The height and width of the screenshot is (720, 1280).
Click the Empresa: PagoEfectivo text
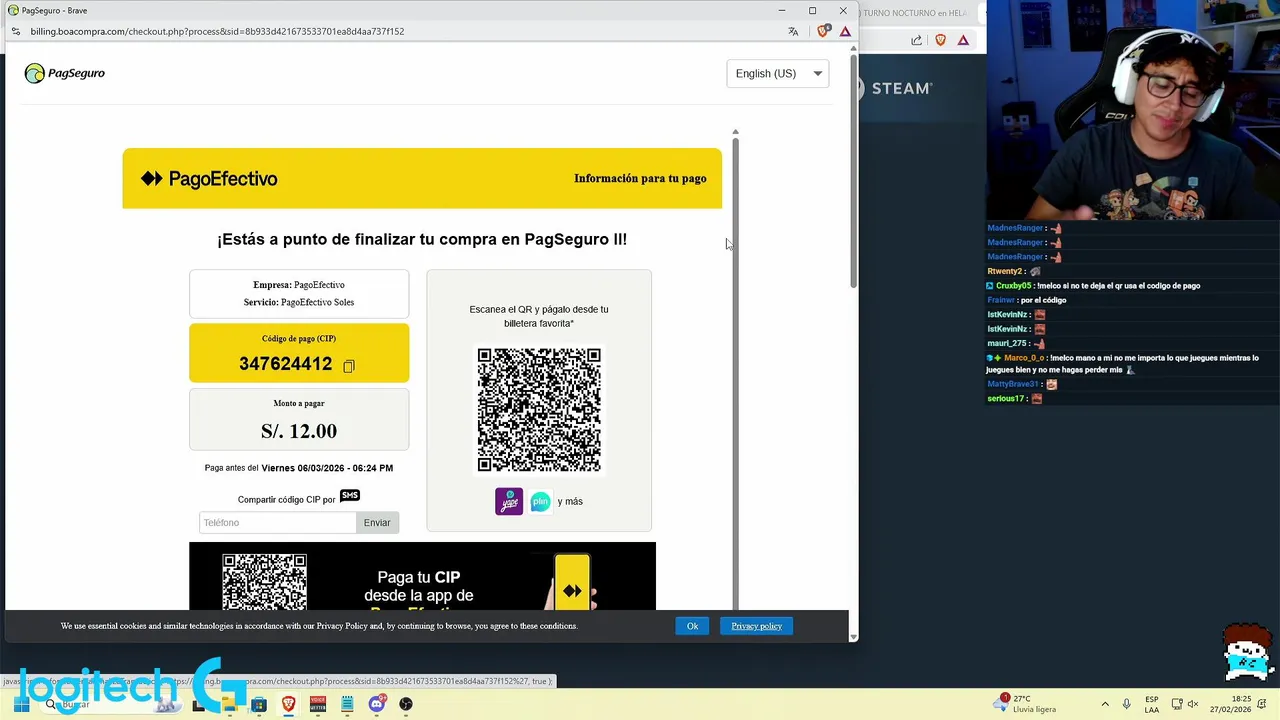pyautogui.click(x=299, y=285)
